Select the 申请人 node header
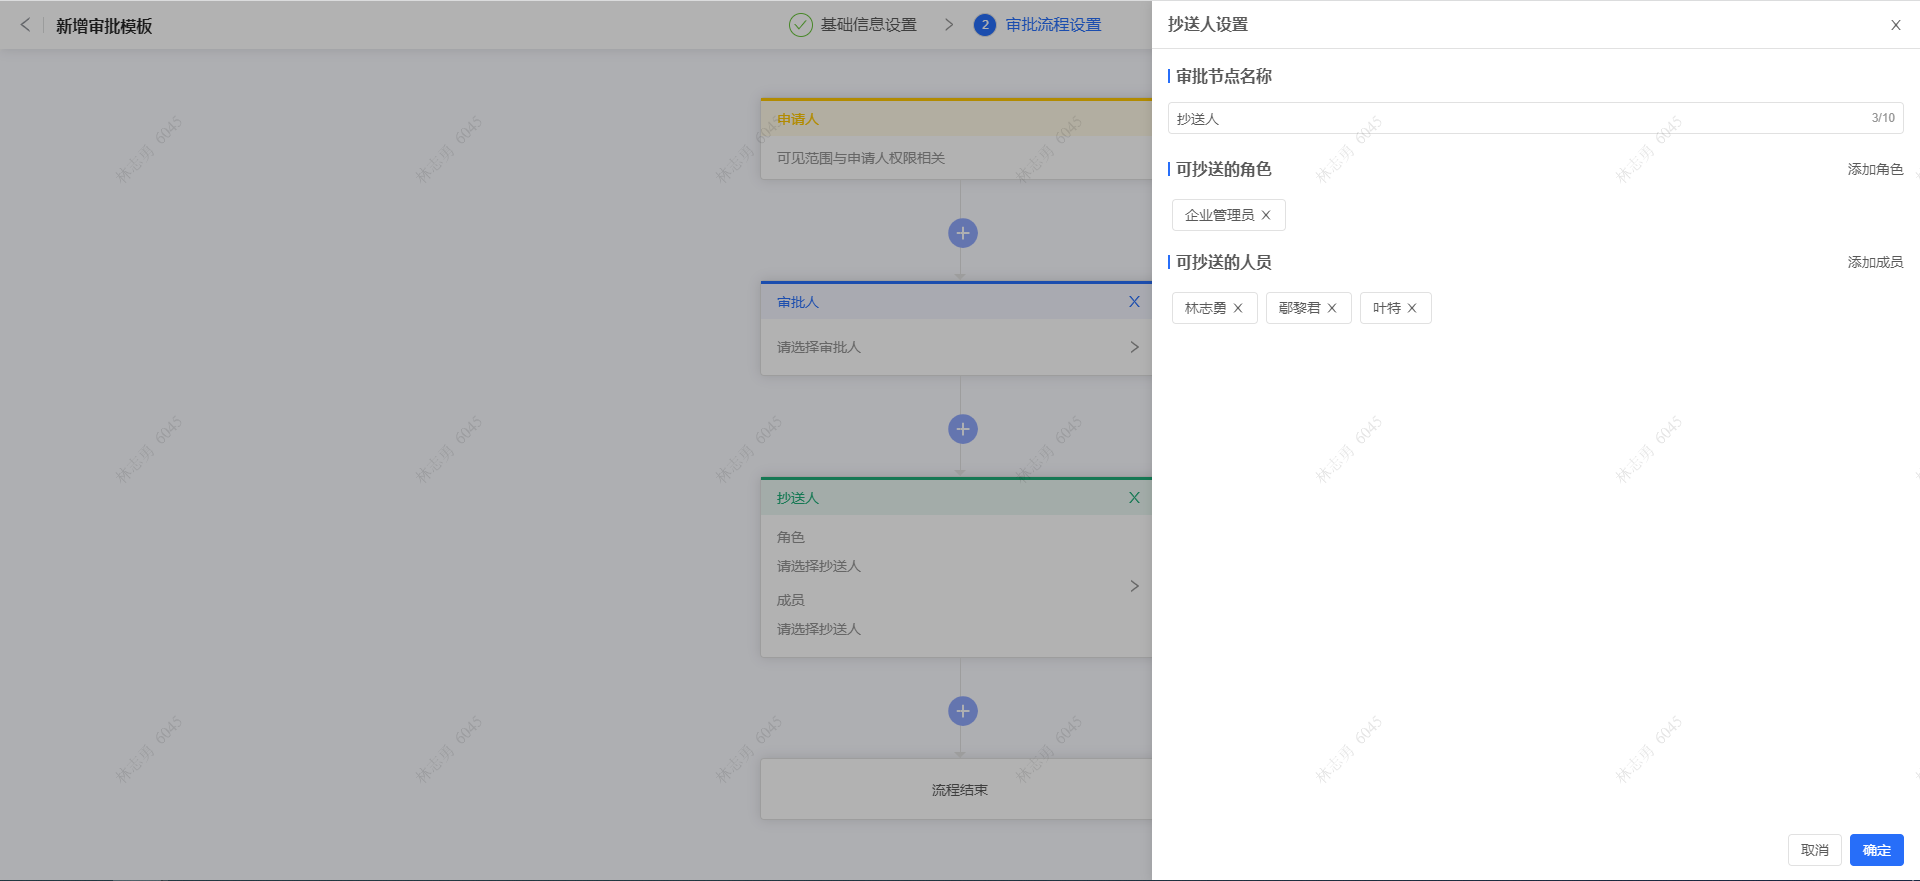Image resolution: width=1920 pixels, height=881 pixels. pyautogui.click(x=956, y=119)
